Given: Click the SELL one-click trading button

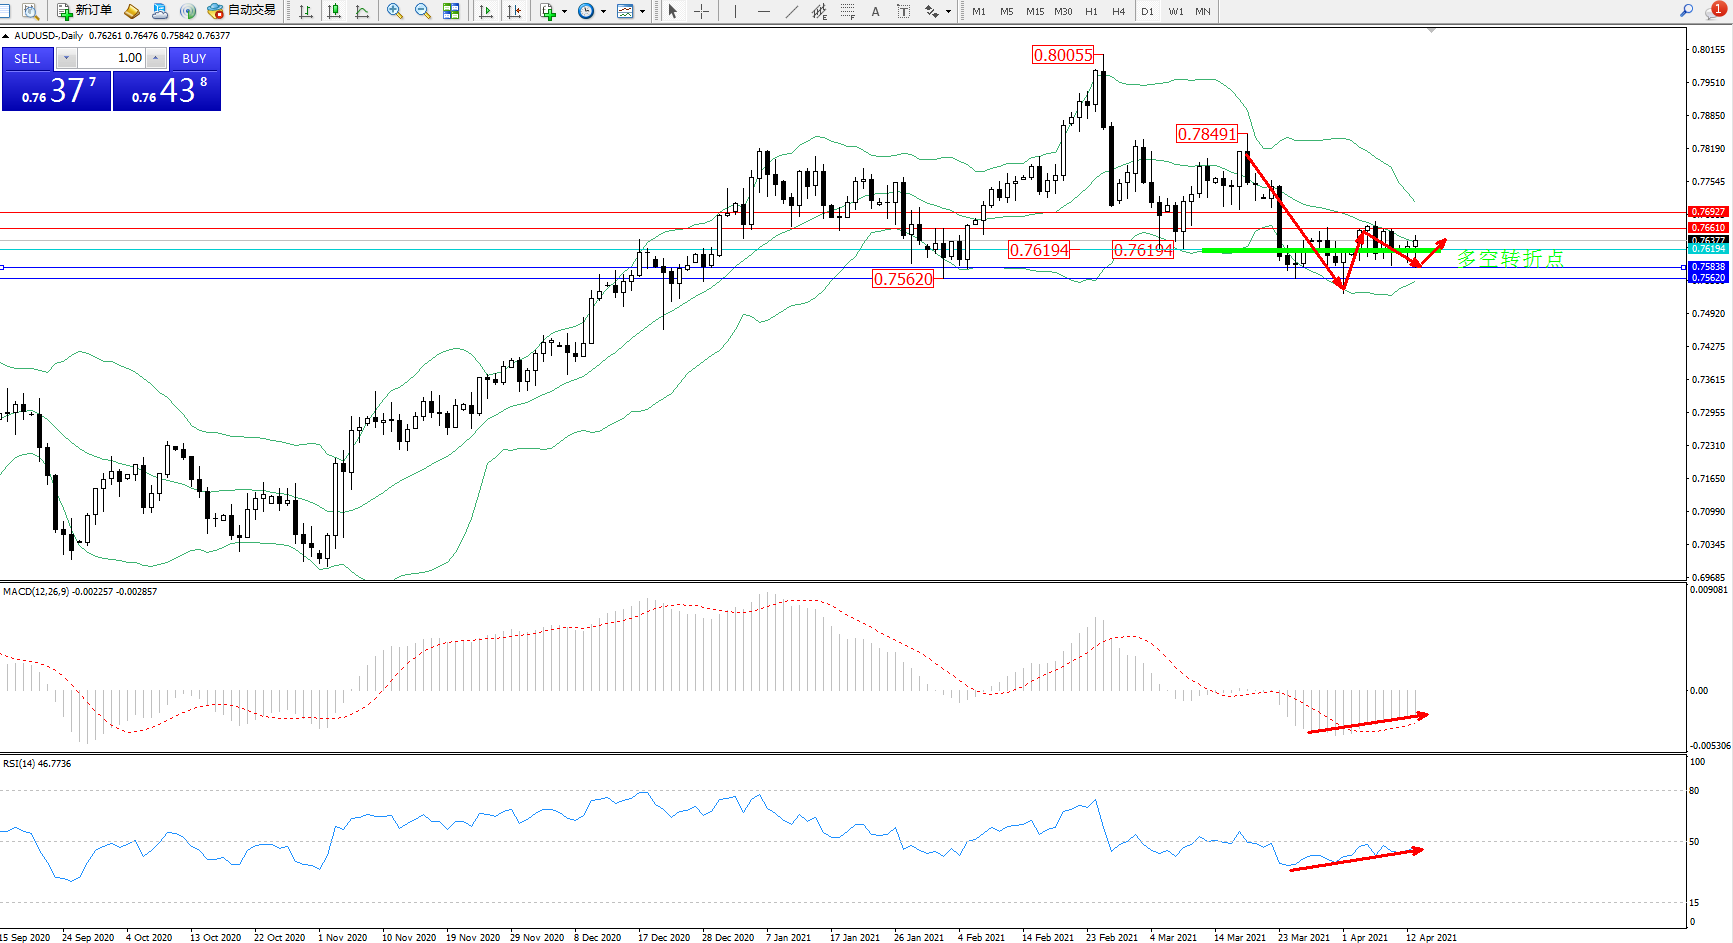Looking at the screenshot, I should coord(27,59).
